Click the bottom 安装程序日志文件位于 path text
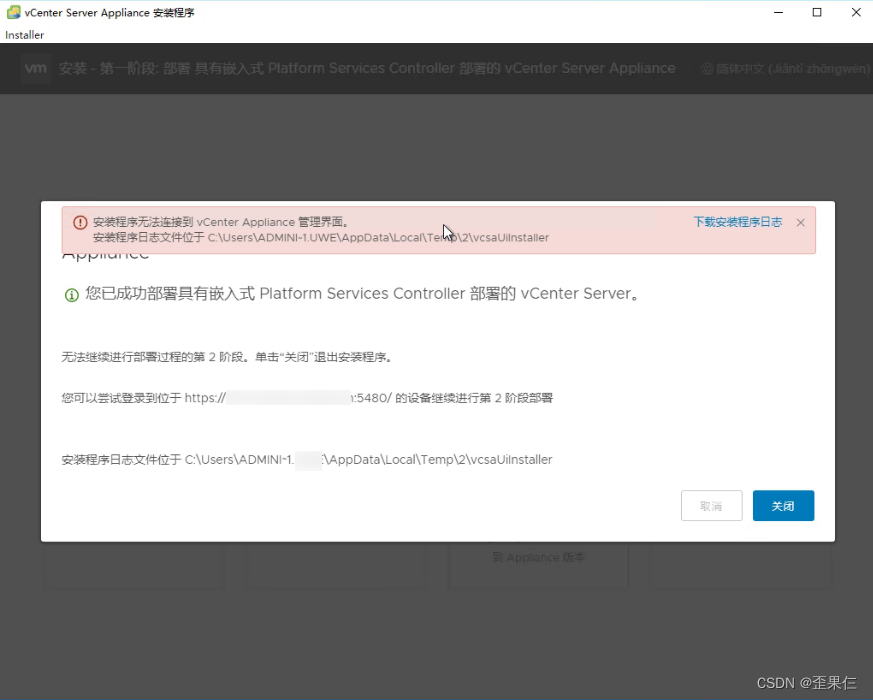The height and width of the screenshot is (700, 873). (x=307, y=459)
